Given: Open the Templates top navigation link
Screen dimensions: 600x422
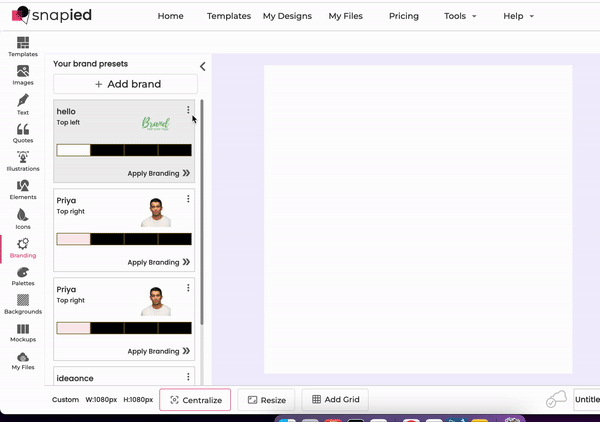Looking at the screenshot, I should [x=229, y=16].
